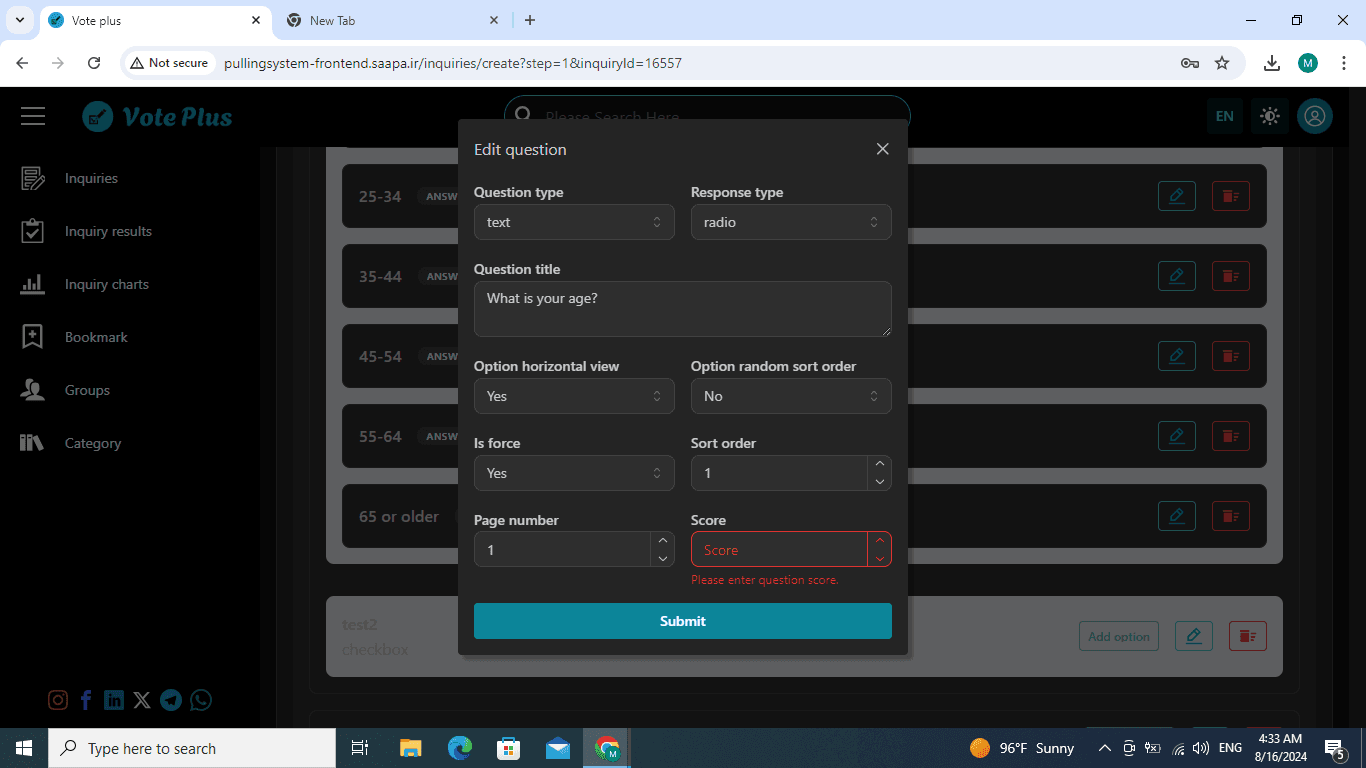Expand the Response type dropdown
Screen dimensions: 1366x768
(790, 222)
